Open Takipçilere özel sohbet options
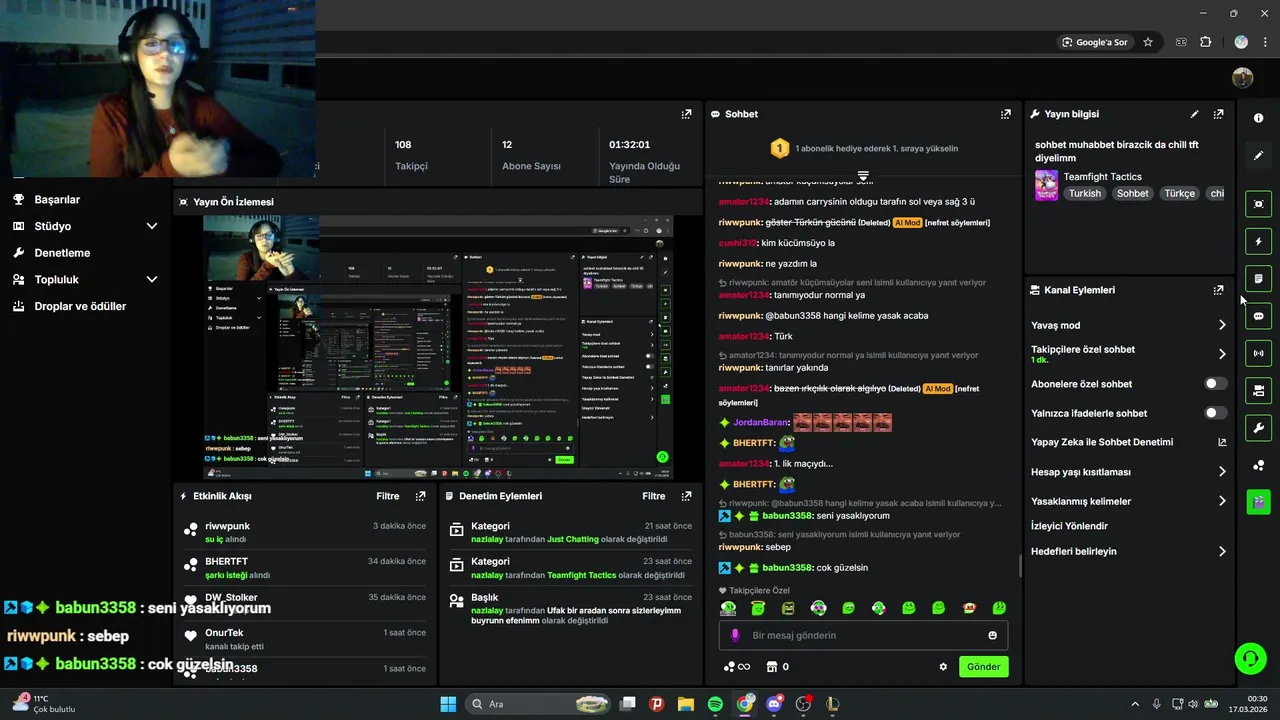The height and width of the screenshot is (720, 1280). click(1128, 354)
